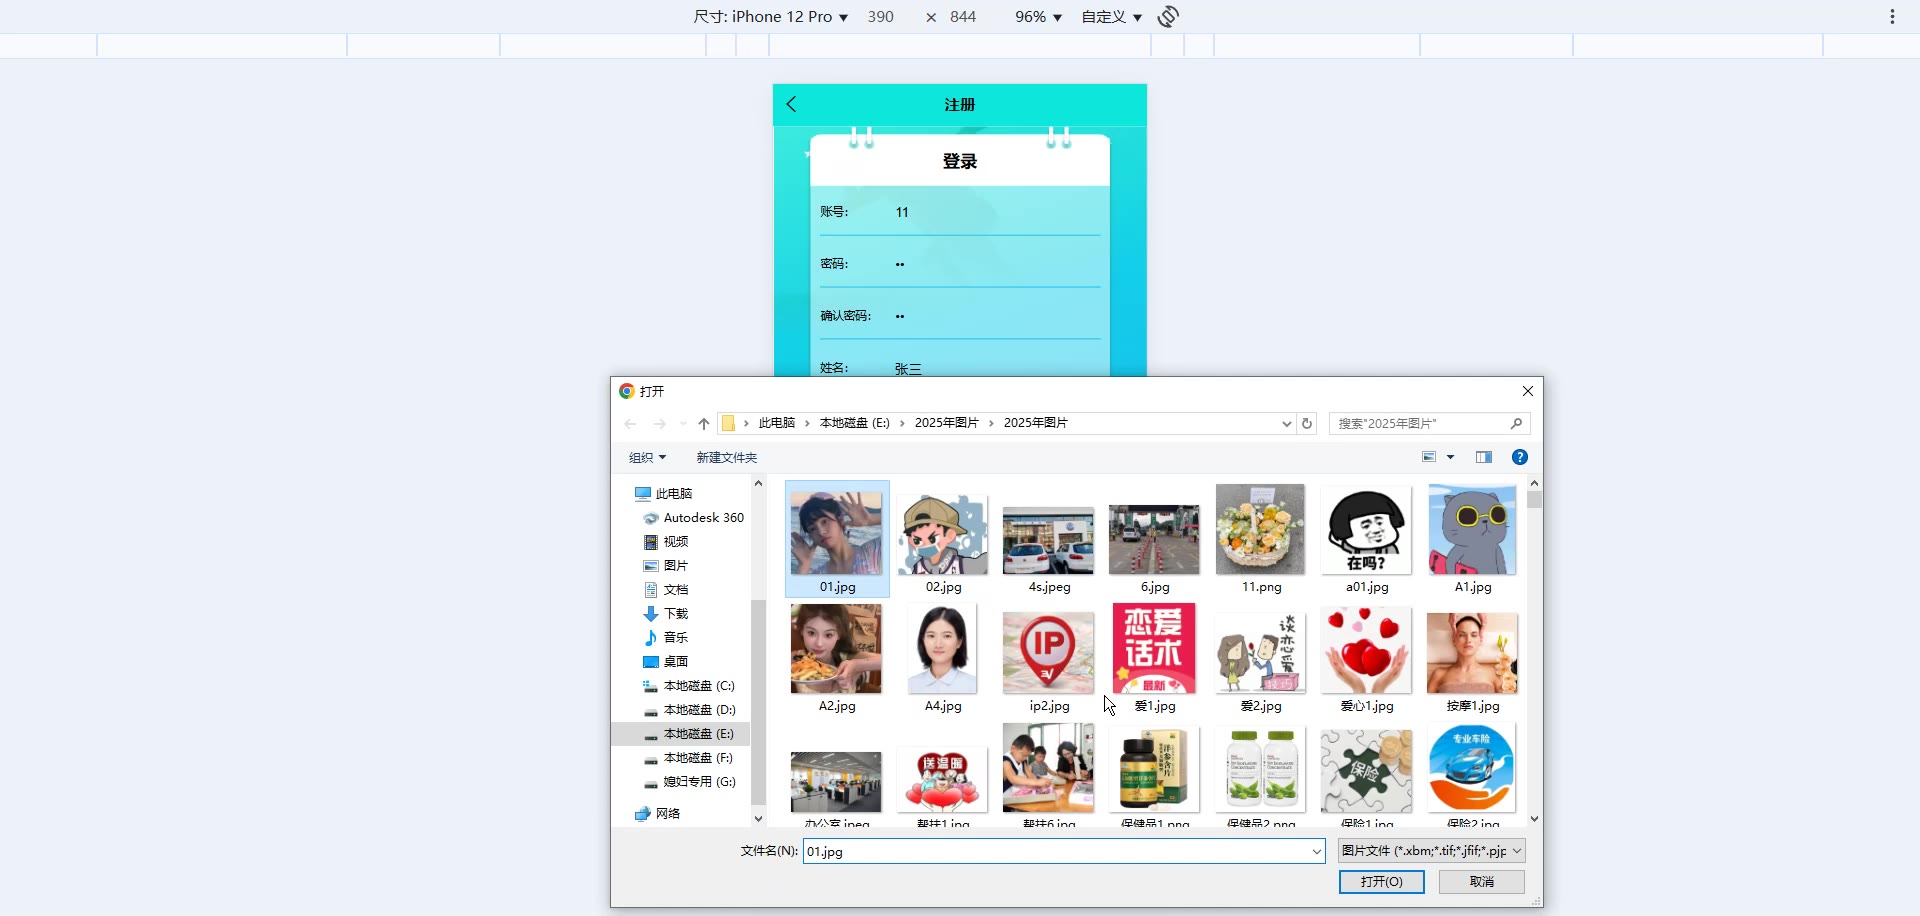The height and width of the screenshot is (916, 1920).
Task: Open the 图片文件 file type dropdown
Action: [x=1432, y=851]
